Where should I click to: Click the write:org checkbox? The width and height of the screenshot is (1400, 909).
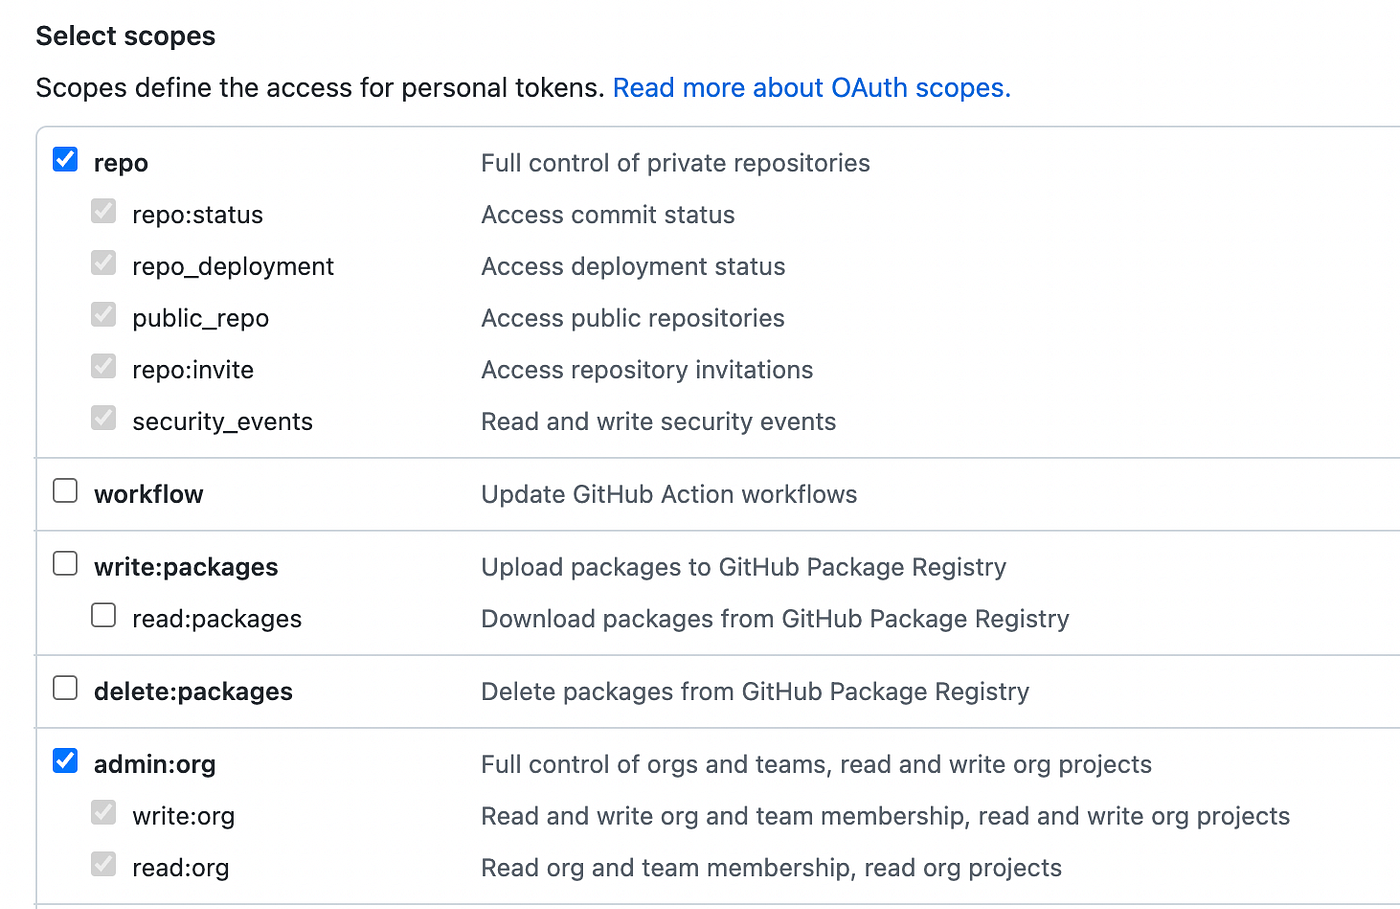(x=103, y=812)
